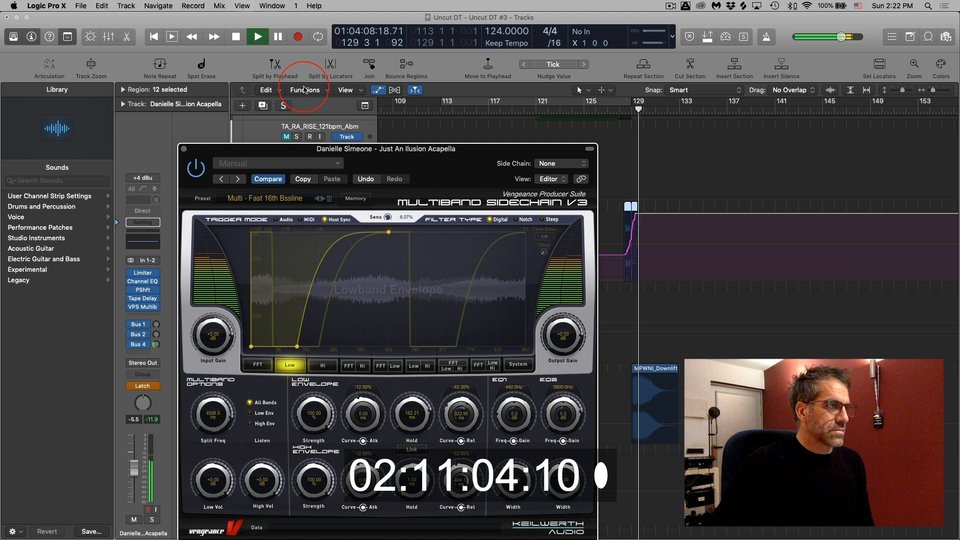Viewport: 960px width, 540px height.
Task: Open the Inspector info icon
Action: point(31,37)
